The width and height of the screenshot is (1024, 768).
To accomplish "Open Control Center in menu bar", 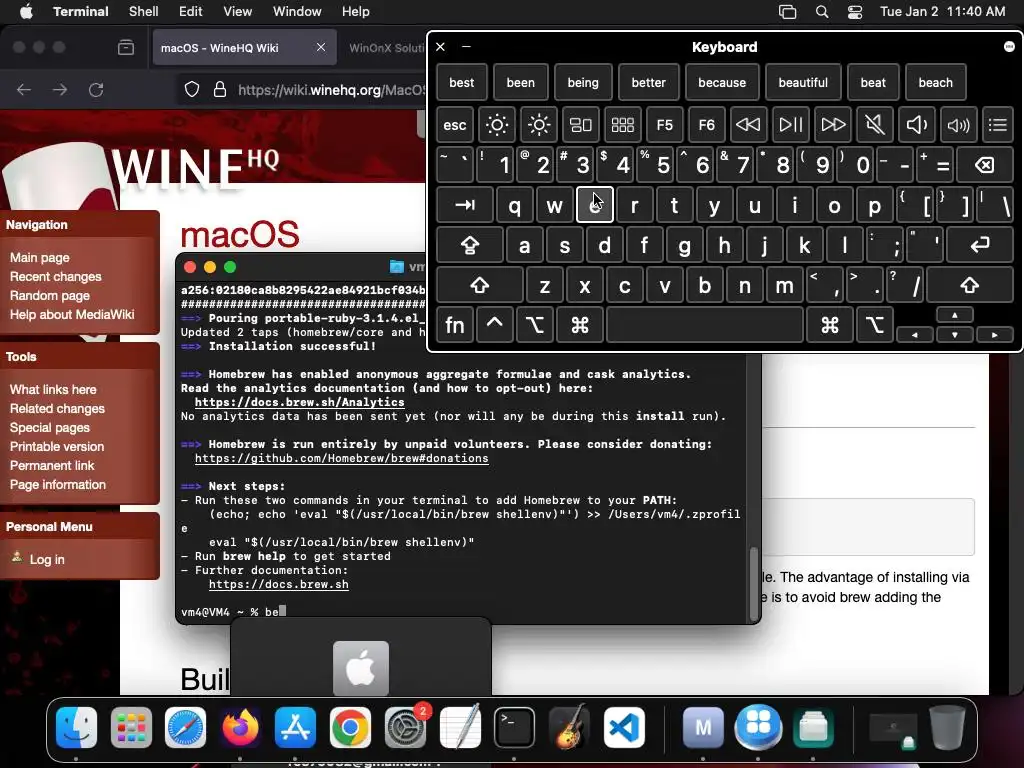I will pos(855,12).
